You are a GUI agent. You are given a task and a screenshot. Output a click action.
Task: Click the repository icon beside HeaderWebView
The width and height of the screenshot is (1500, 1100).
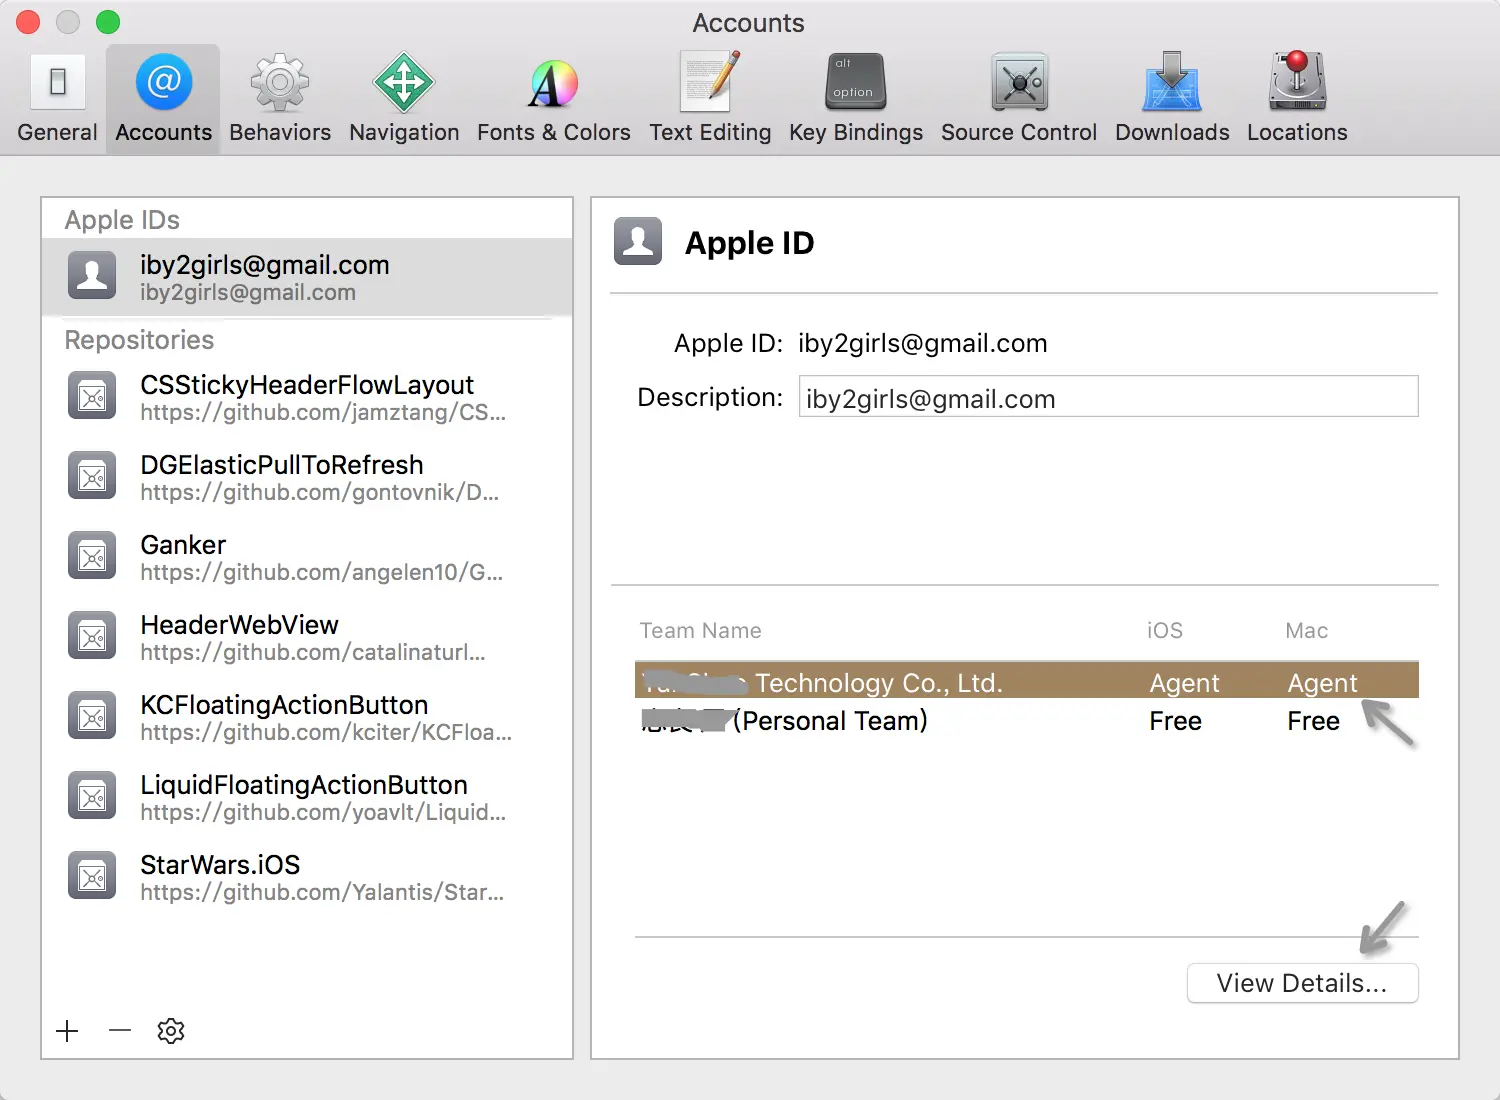[x=92, y=636]
